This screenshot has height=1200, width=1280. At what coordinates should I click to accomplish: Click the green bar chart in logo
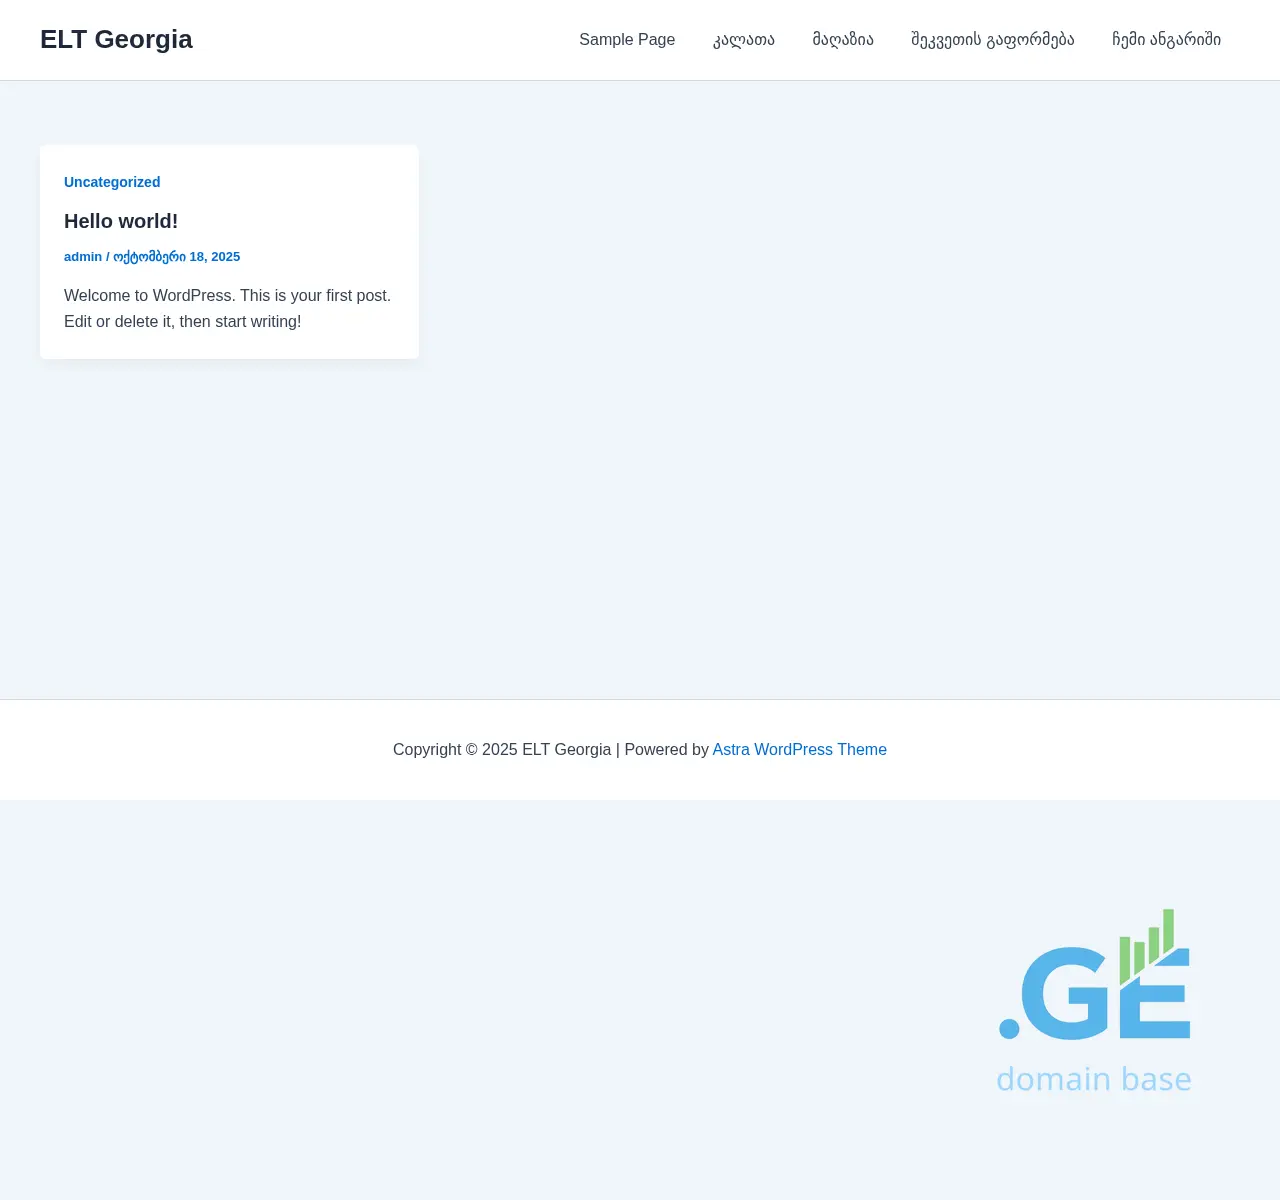pyautogui.click(x=1146, y=946)
